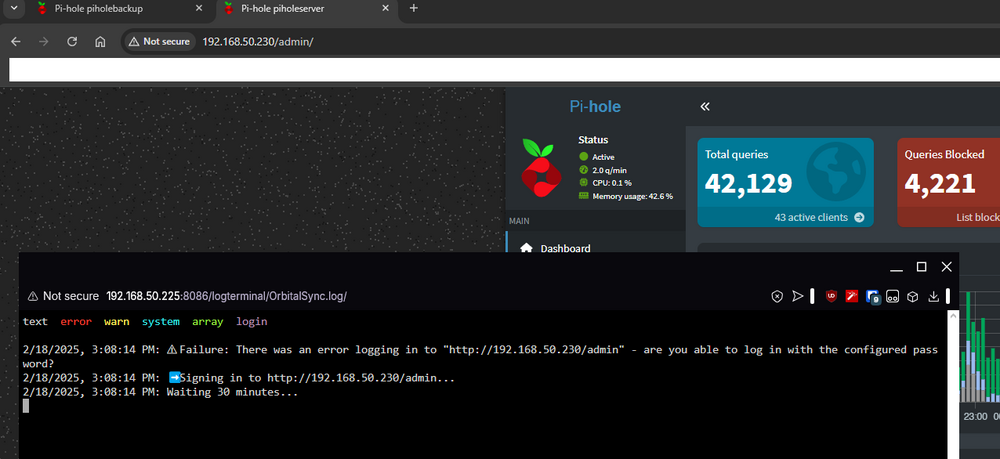Screen dimensions: 1000x459
Task: Click the Pi-hole title link
Action: coord(595,106)
